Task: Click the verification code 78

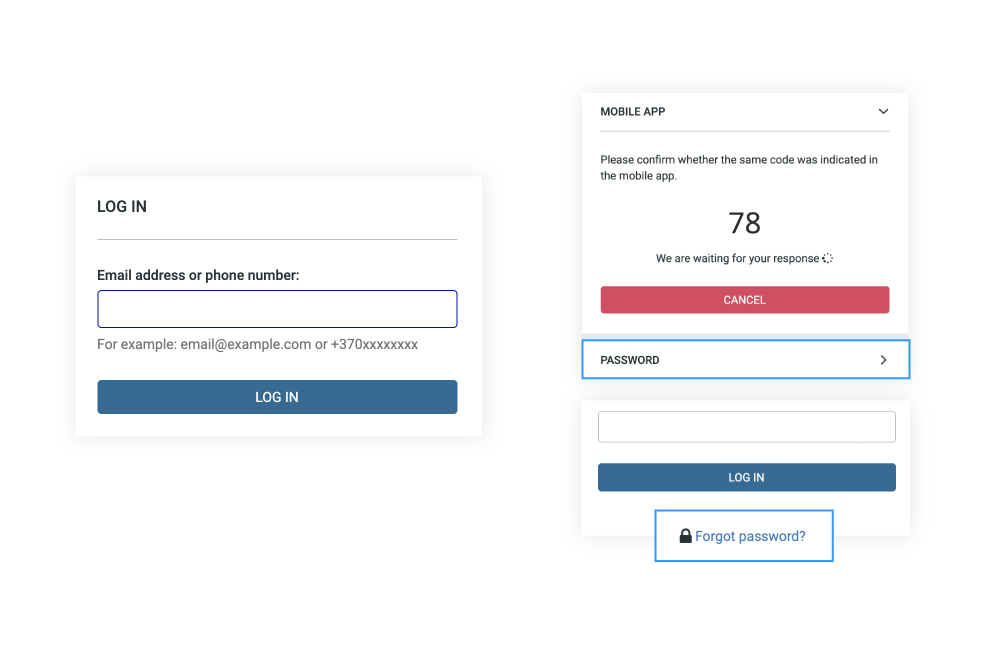Action: pyautogui.click(x=744, y=222)
